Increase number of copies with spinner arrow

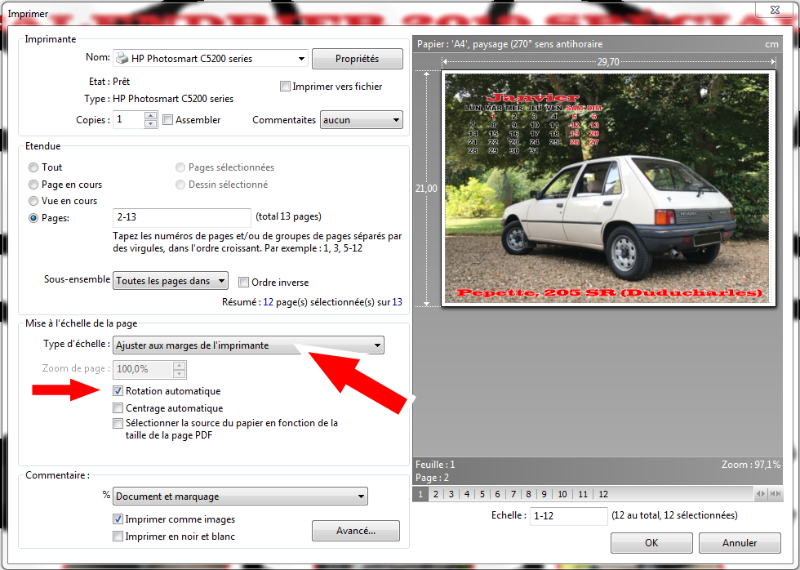[x=151, y=115]
